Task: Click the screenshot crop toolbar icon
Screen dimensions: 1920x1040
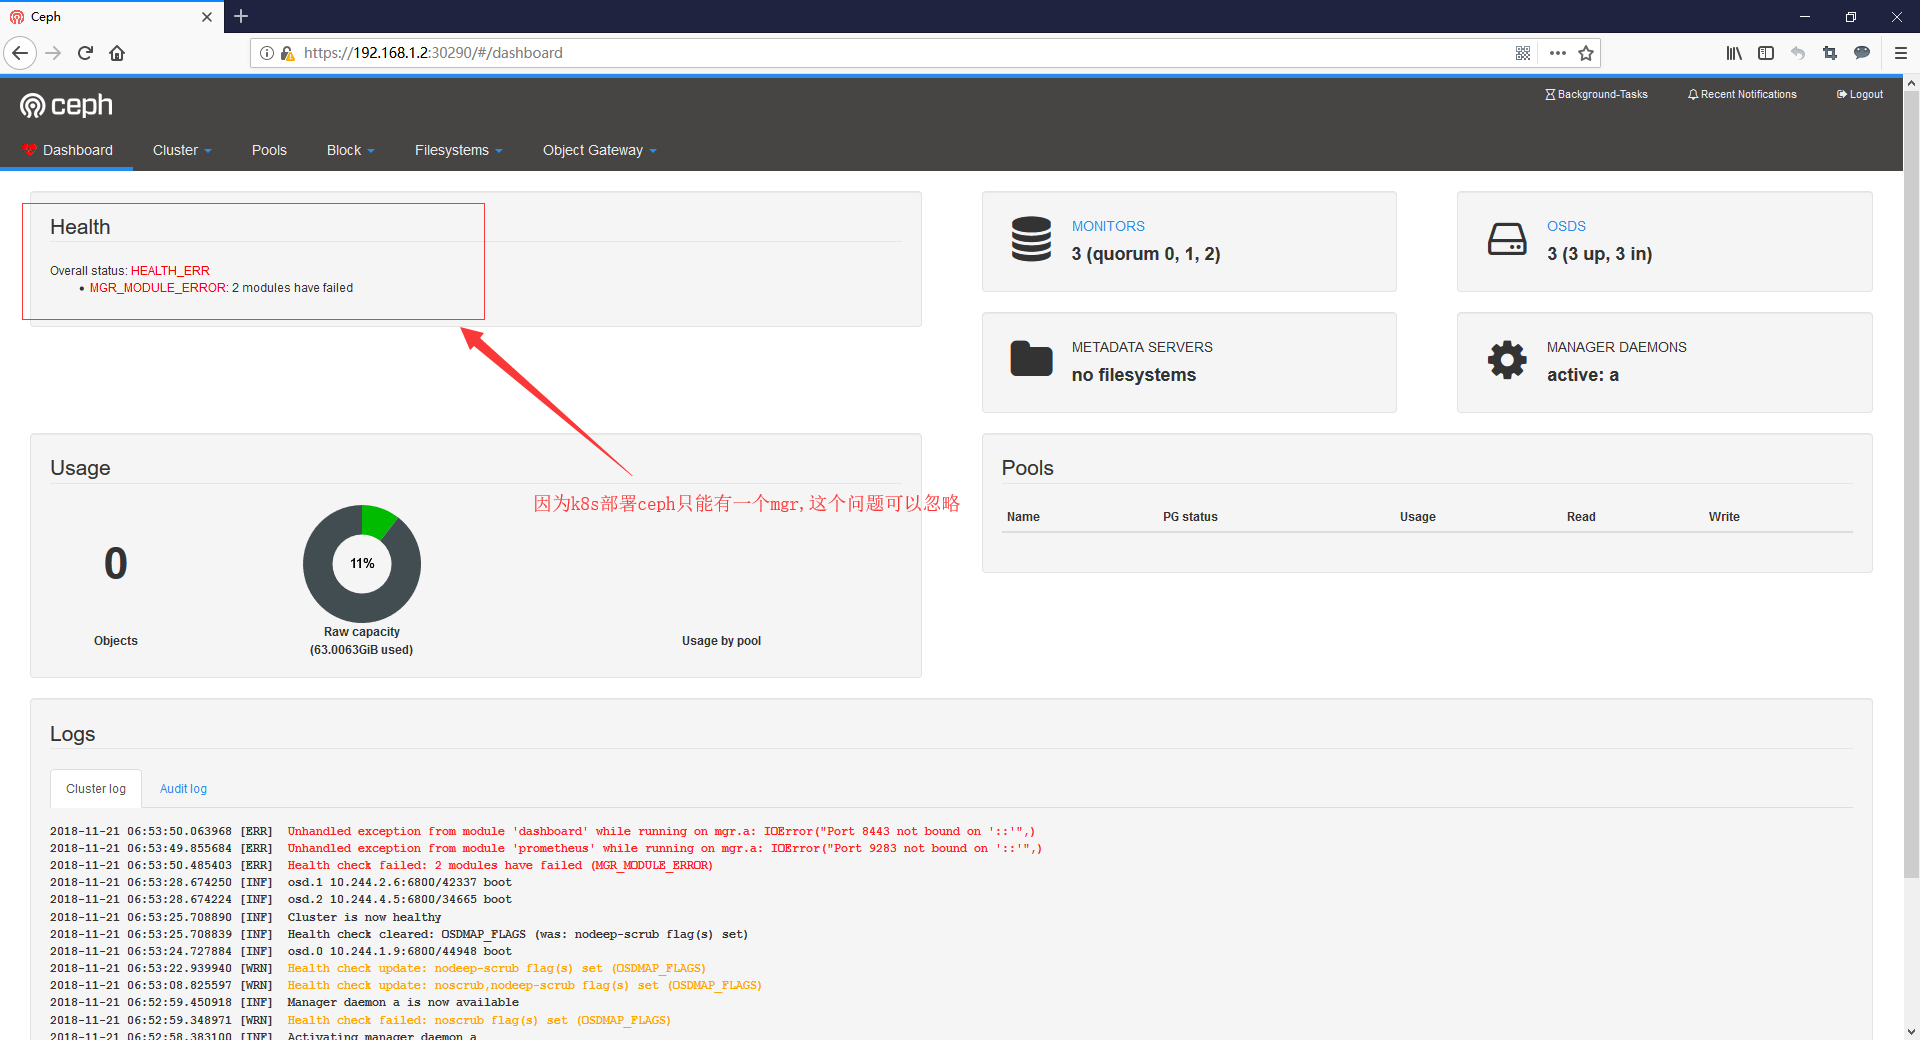Action: click(x=1830, y=53)
